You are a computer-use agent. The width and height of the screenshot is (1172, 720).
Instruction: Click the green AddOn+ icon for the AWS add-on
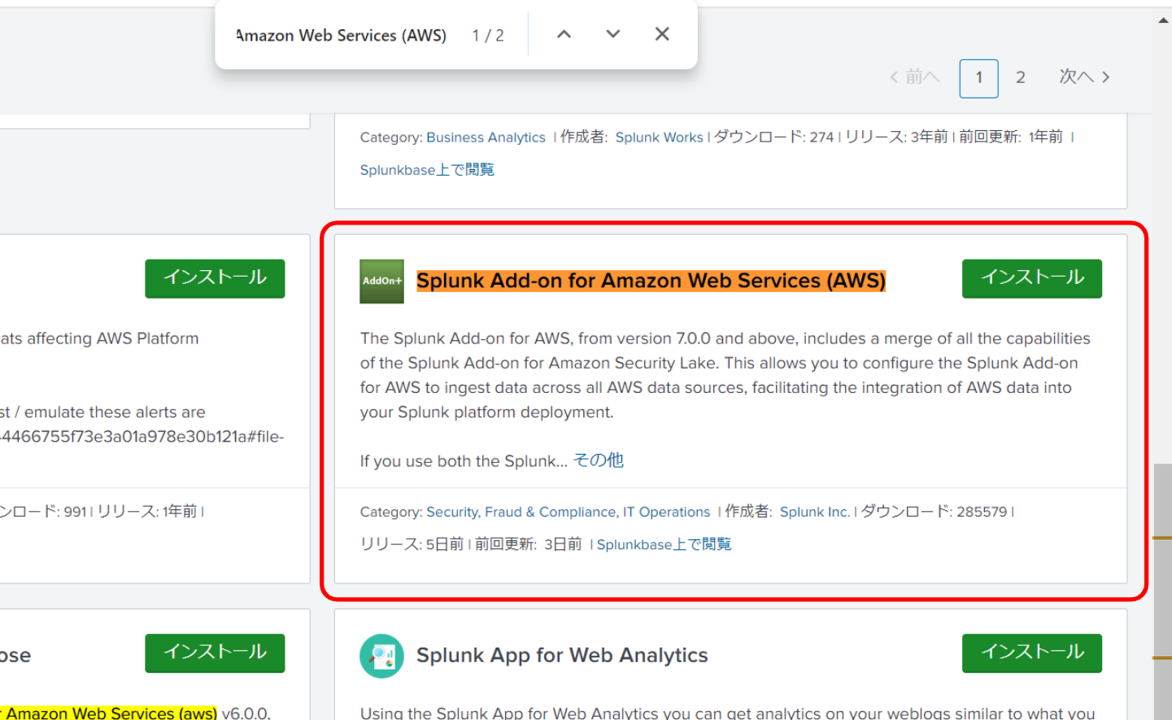[x=381, y=281]
